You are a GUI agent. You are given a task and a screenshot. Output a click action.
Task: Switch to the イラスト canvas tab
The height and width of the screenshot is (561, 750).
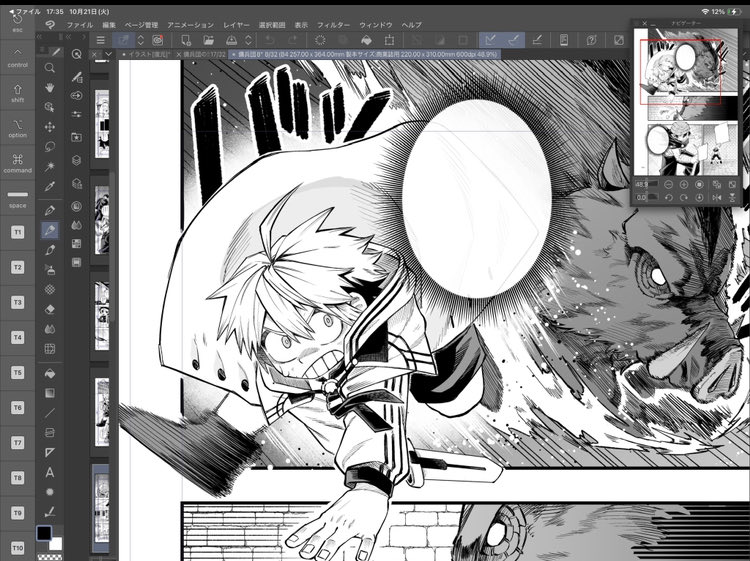click(146, 54)
